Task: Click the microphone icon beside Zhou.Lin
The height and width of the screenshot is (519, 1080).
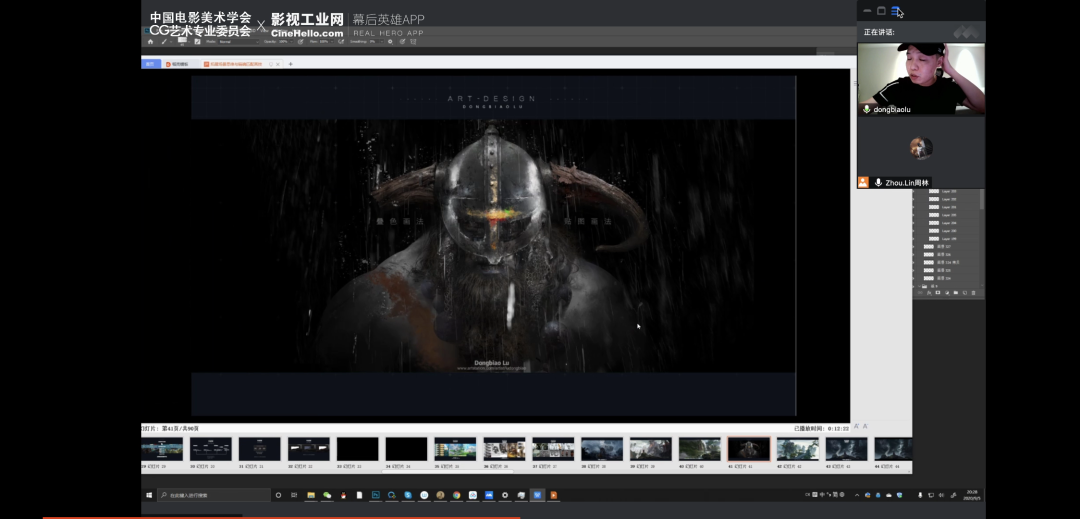Action: point(878,183)
